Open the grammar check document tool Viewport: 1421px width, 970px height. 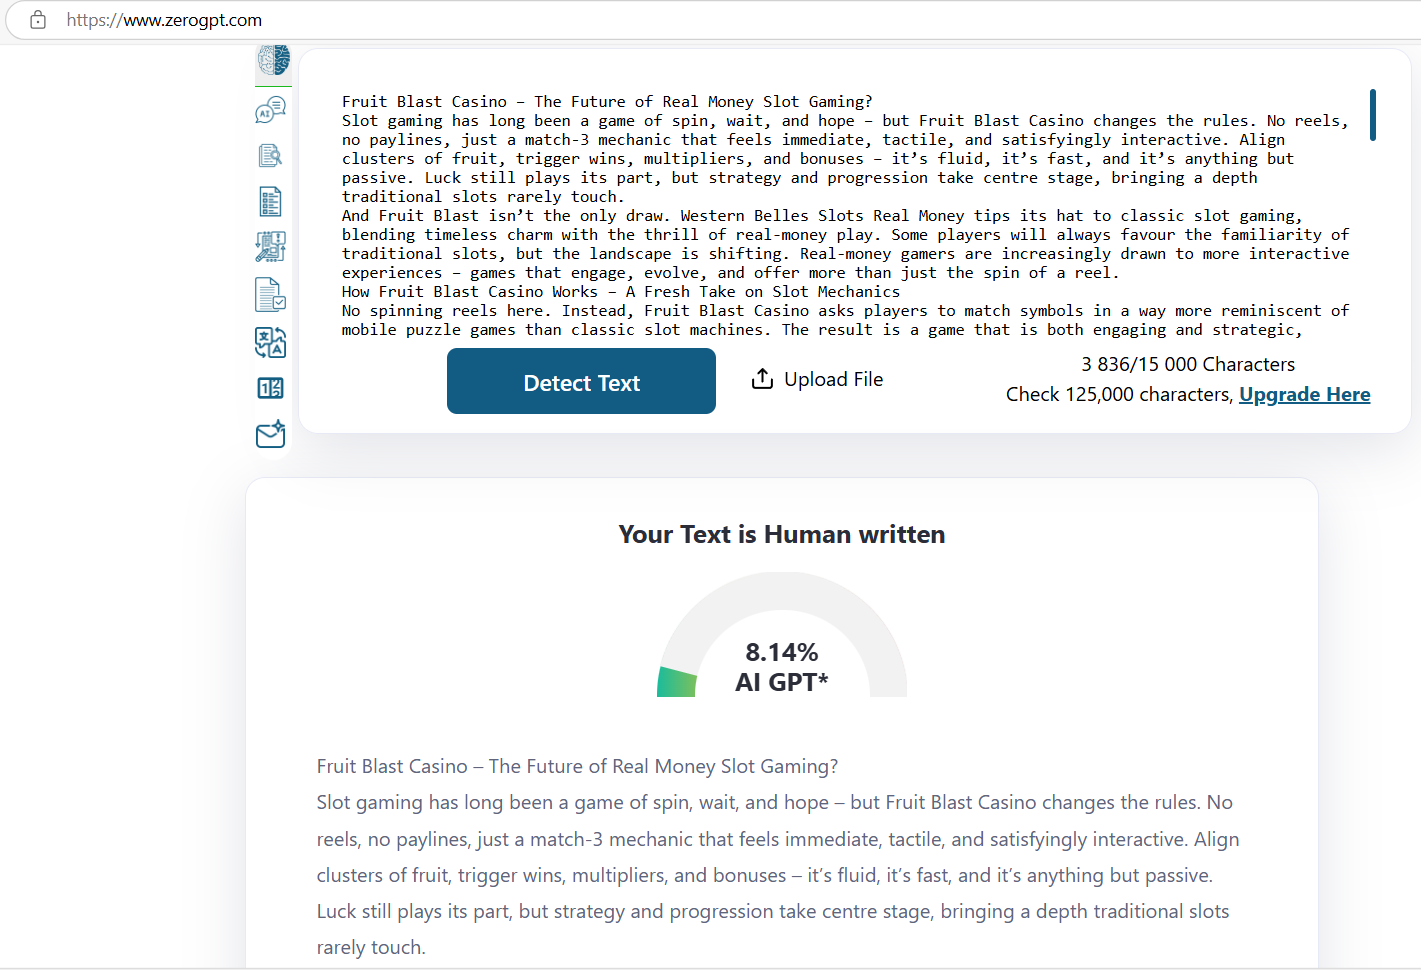270,295
